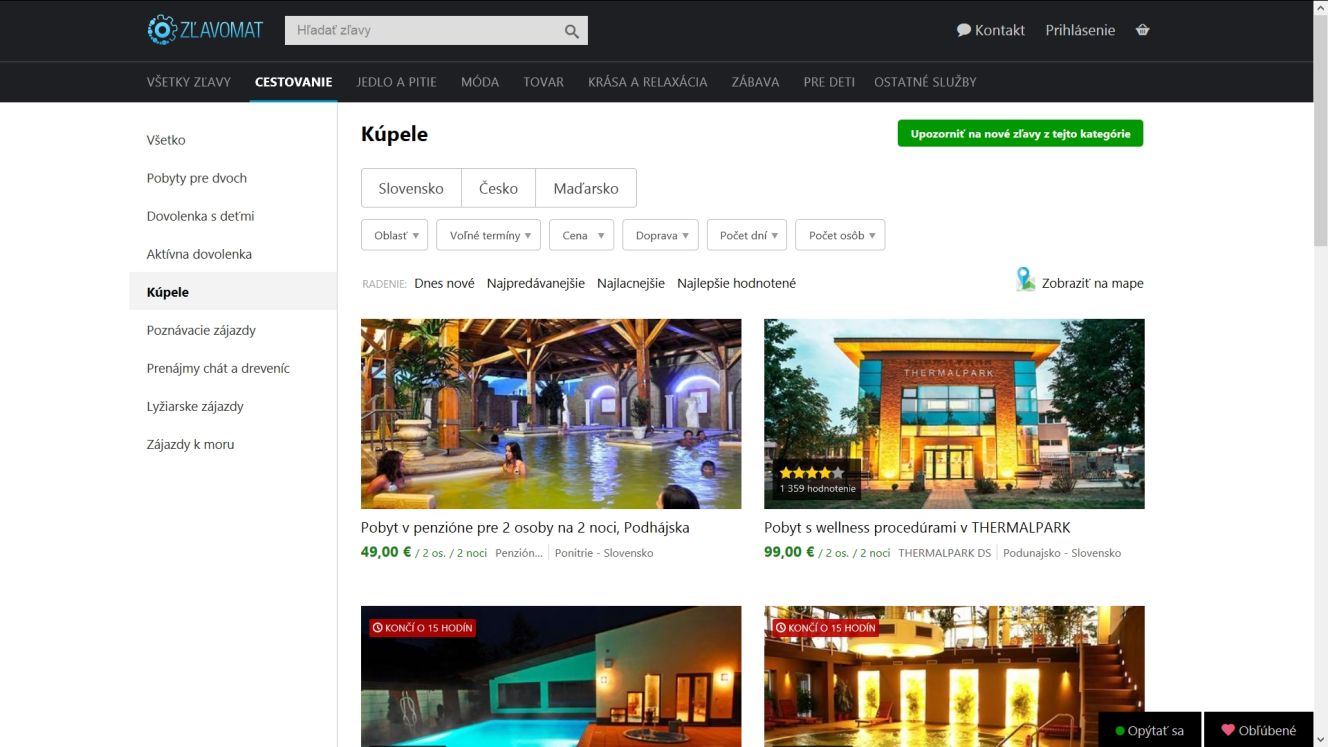Viewport: 1328px width, 747px height.
Task: Click '1 359 hodnotenie' rating count
Action: coord(818,489)
